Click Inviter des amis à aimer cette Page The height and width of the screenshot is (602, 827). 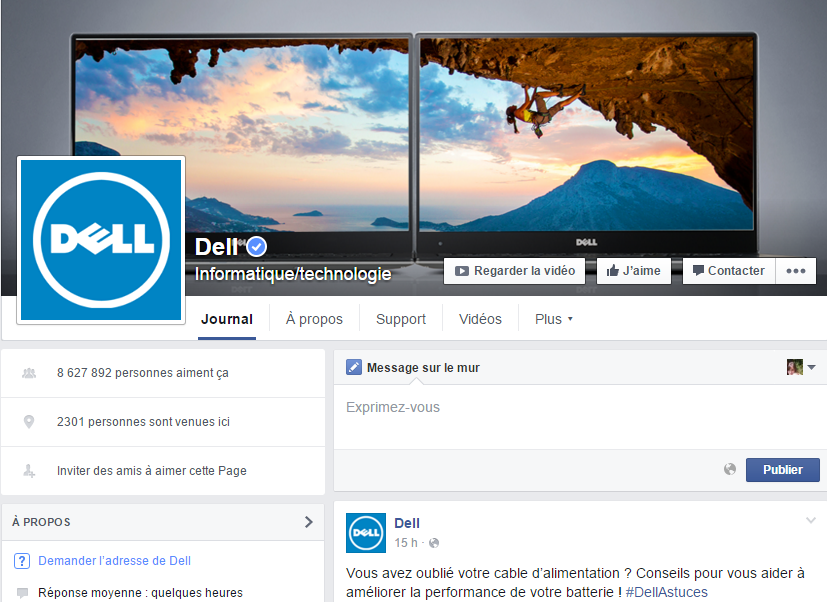click(x=152, y=471)
